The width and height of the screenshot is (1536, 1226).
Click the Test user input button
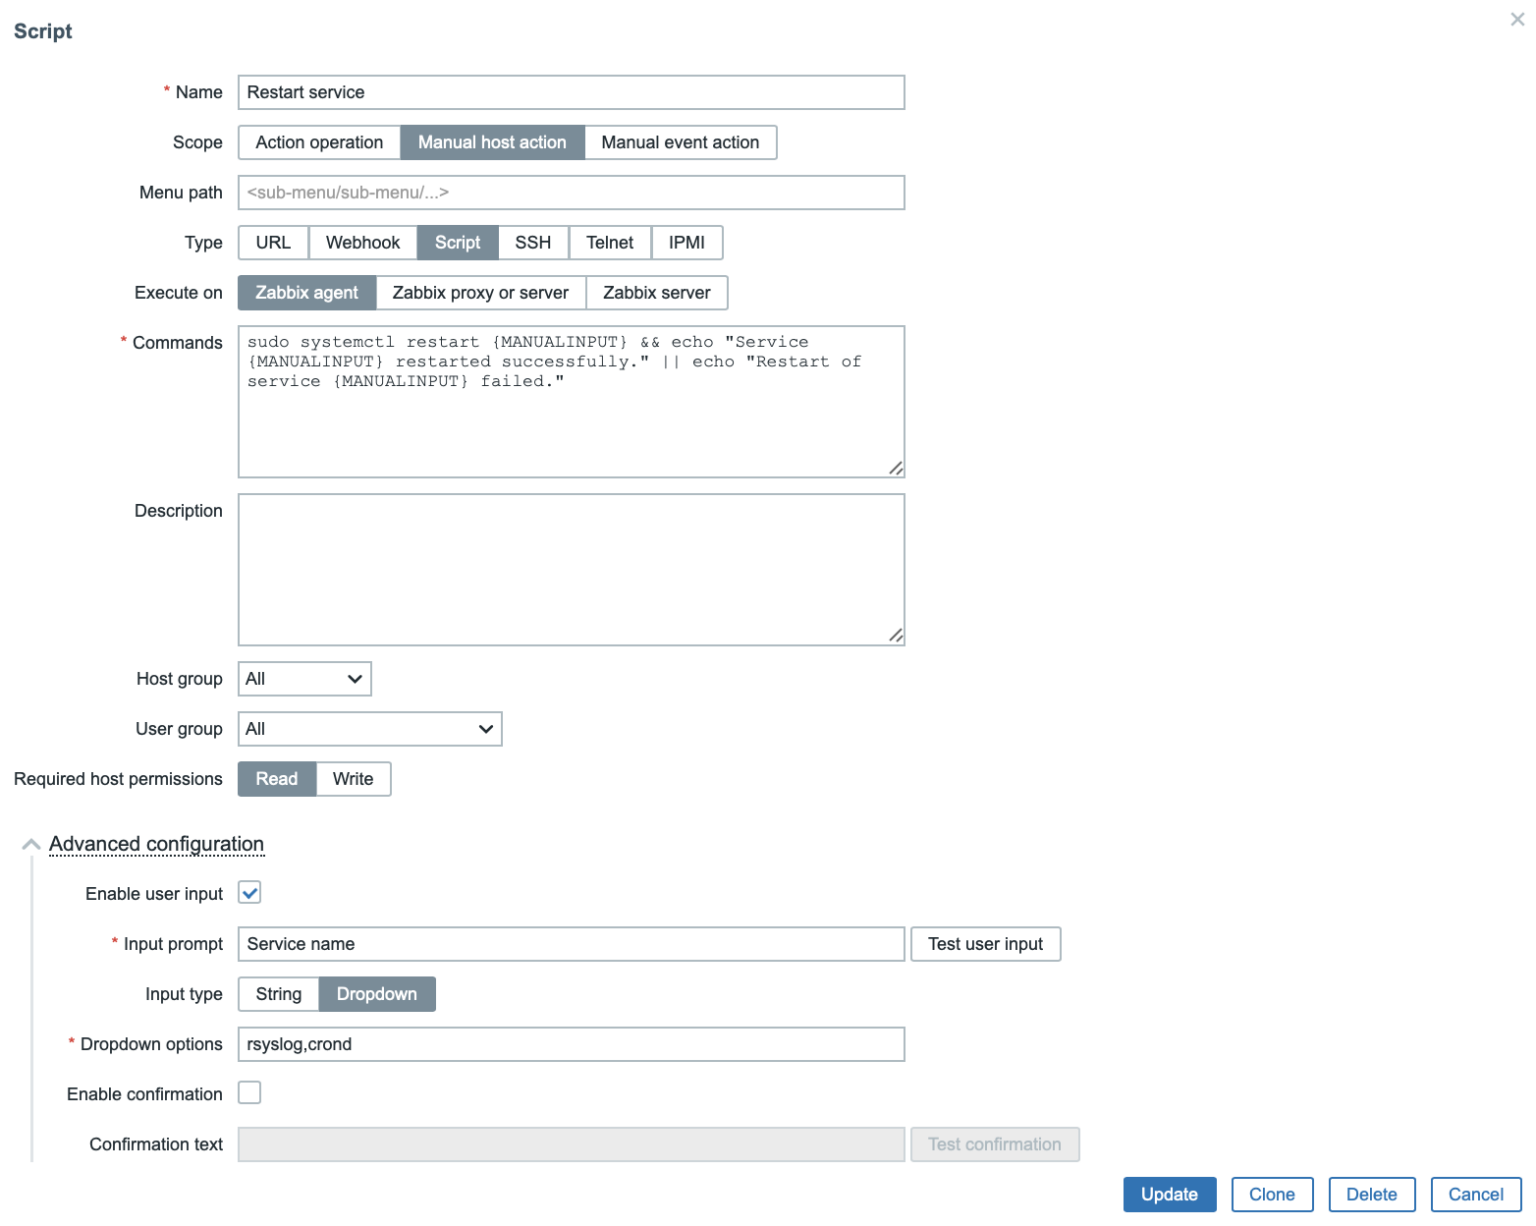pyautogui.click(x=985, y=943)
